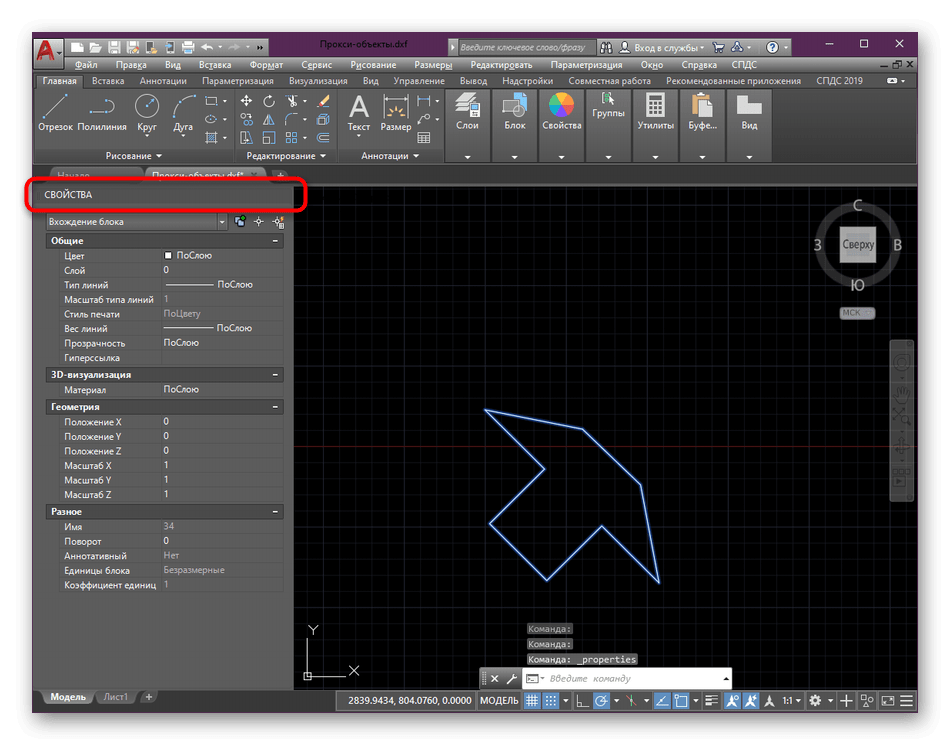Click the Offset tool icon
Screen dimensions: 950x745
[x=324, y=138]
